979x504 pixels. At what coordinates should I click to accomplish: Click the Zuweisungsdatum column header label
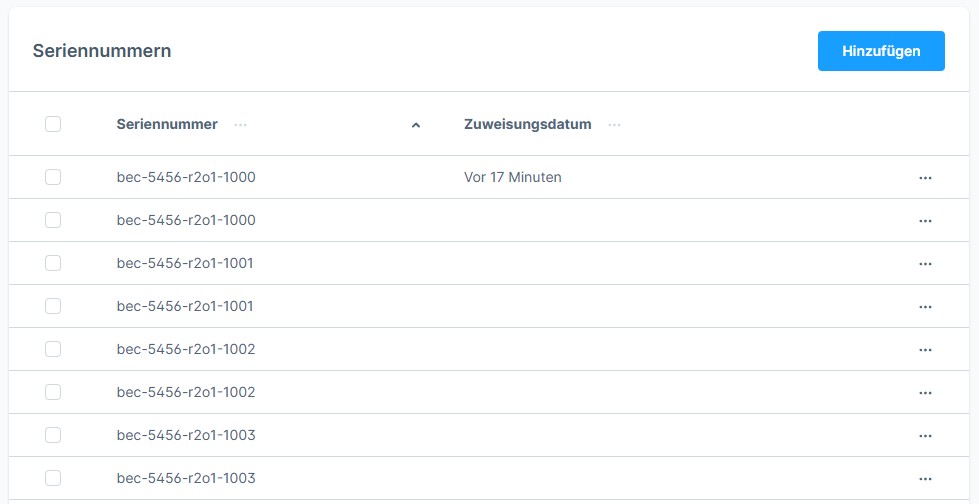[527, 124]
